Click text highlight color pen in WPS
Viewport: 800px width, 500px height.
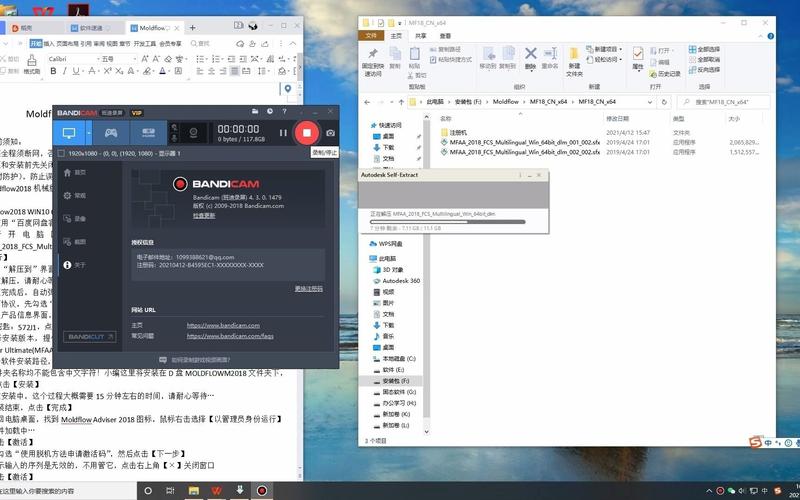tap(147, 71)
